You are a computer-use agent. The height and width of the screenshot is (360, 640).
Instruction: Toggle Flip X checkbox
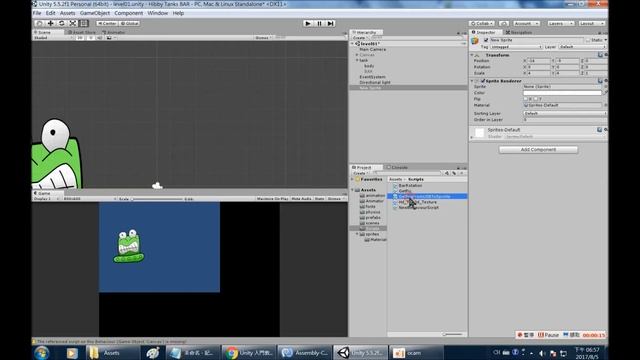click(526, 99)
